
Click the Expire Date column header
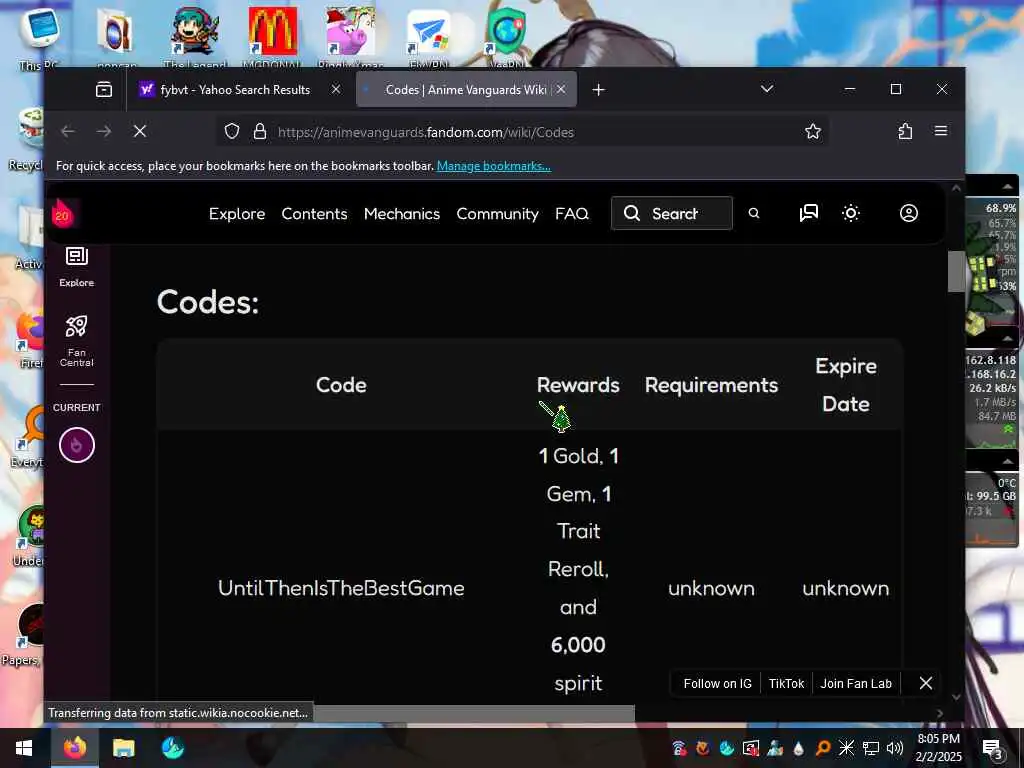846,385
